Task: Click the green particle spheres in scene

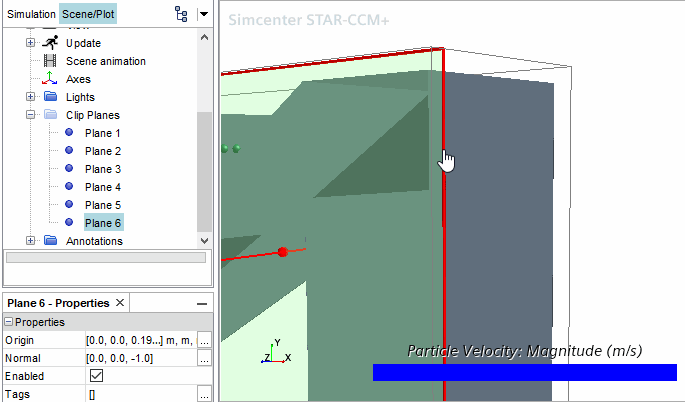Action: click(231, 149)
